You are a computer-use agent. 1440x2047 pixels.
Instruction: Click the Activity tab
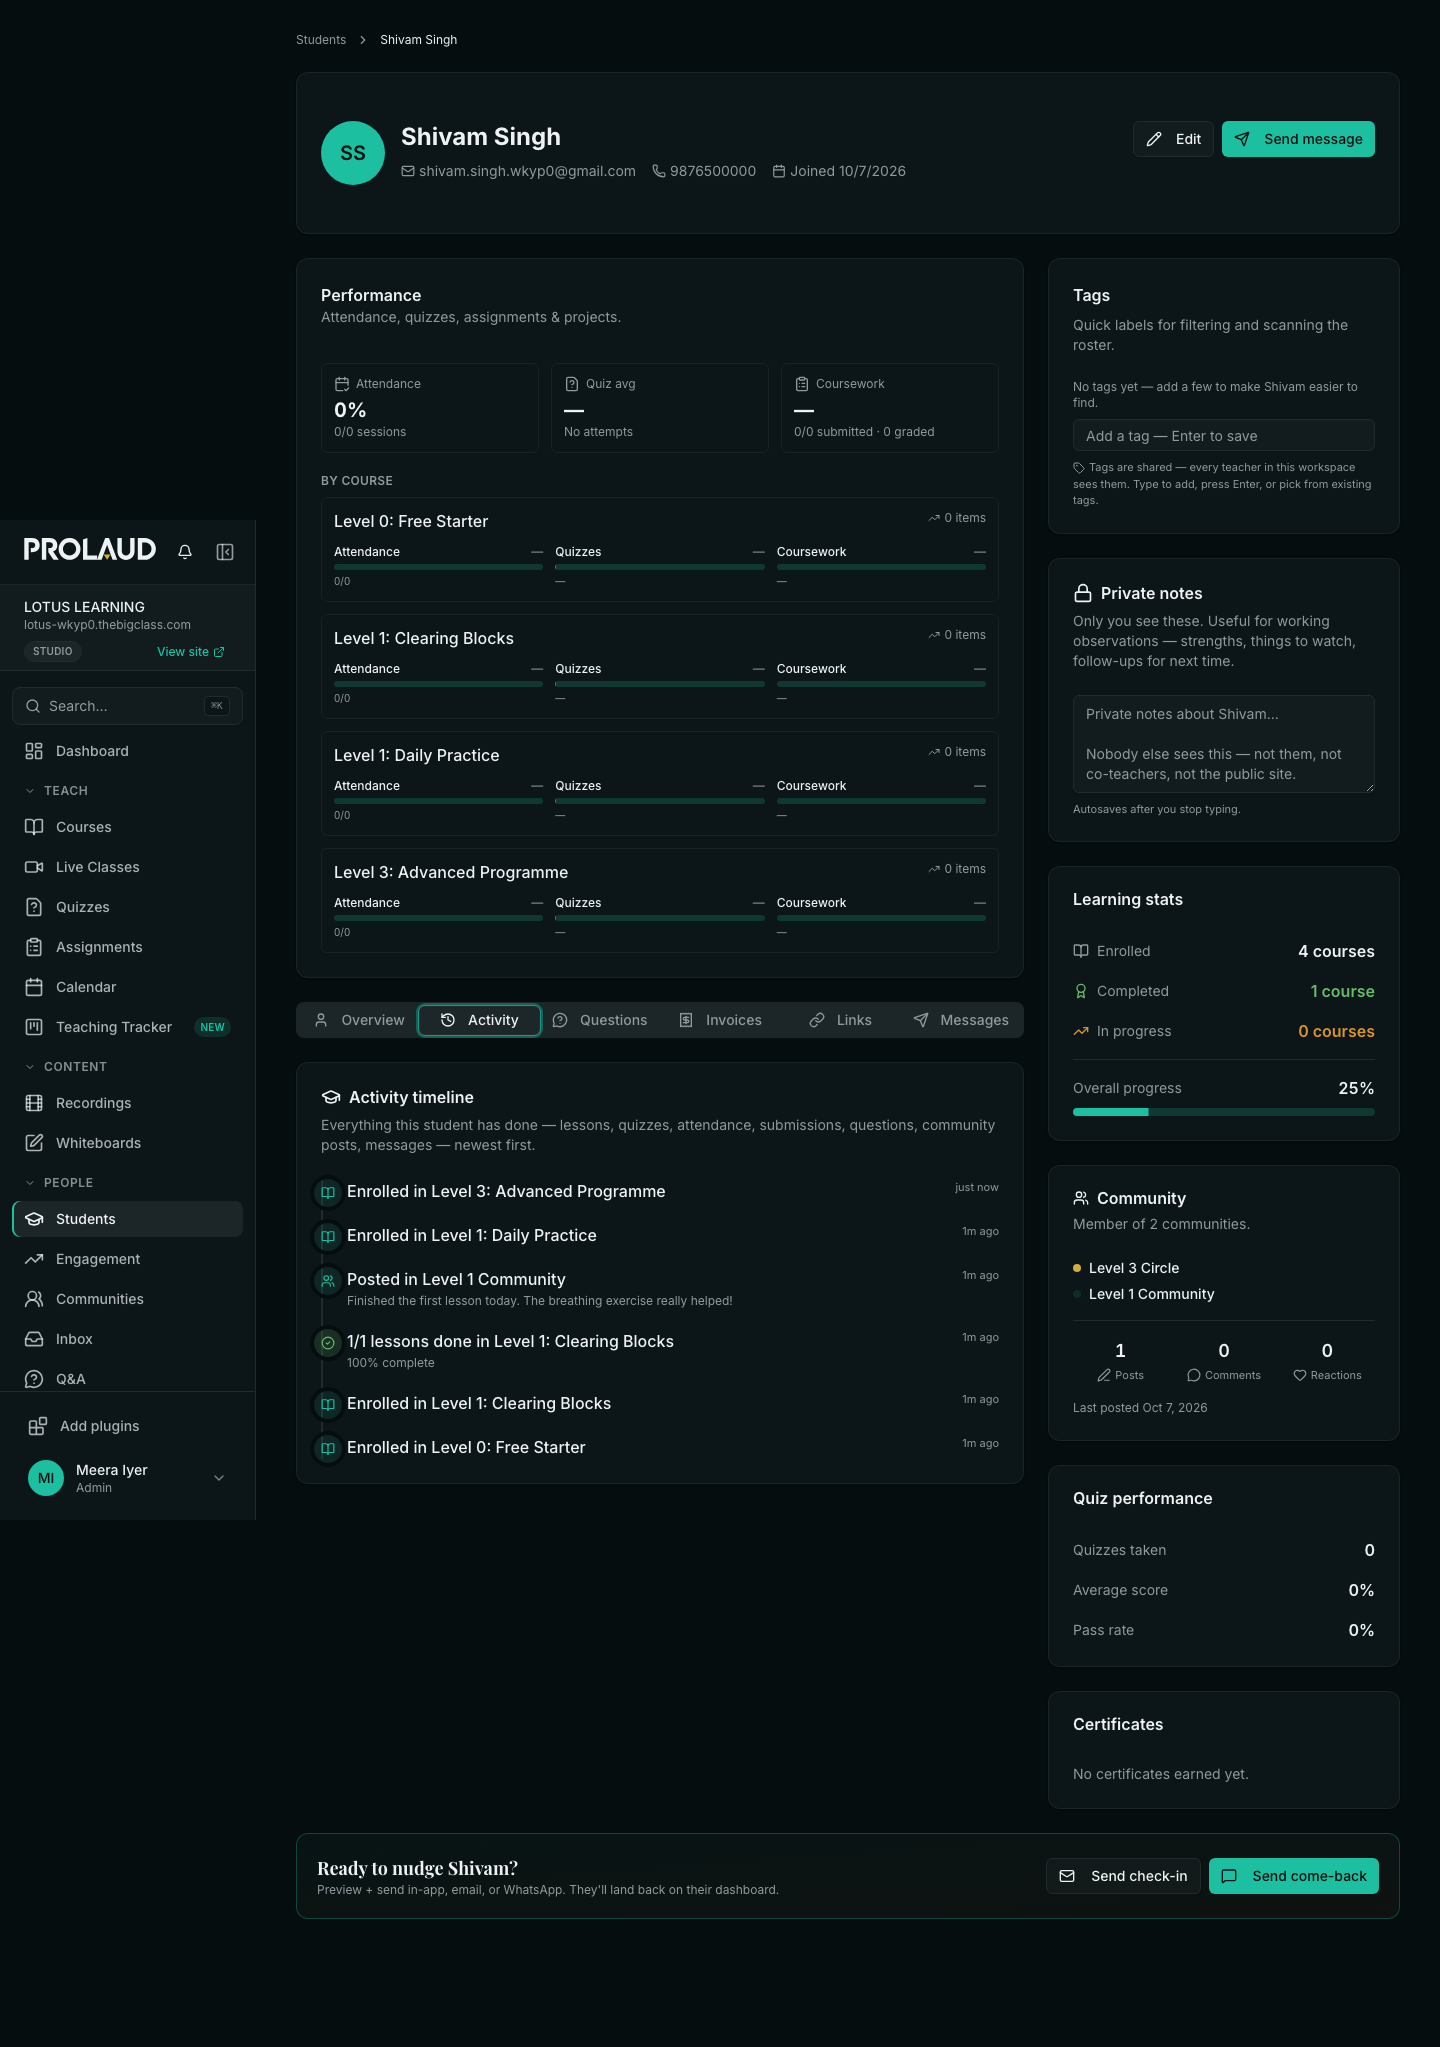(479, 1020)
